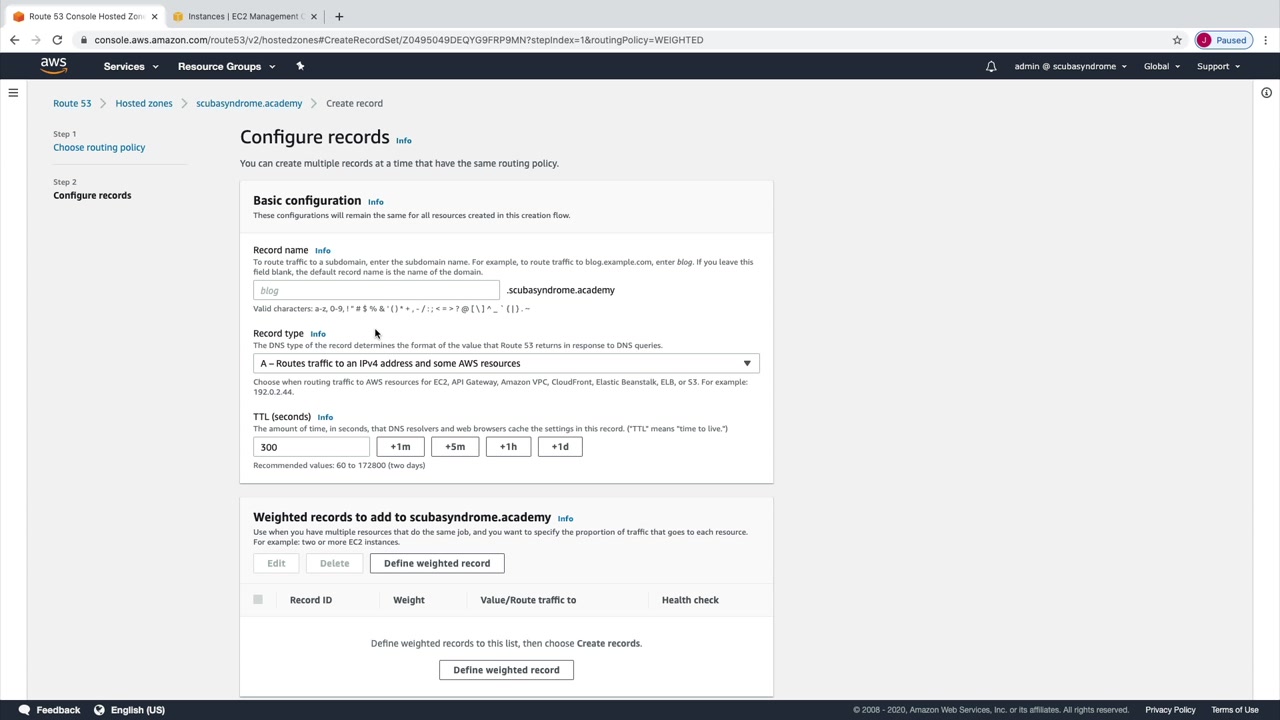The height and width of the screenshot is (720, 1280).
Task: Open the admin @ scubasyndrome account menu
Action: pos(1070,66)
